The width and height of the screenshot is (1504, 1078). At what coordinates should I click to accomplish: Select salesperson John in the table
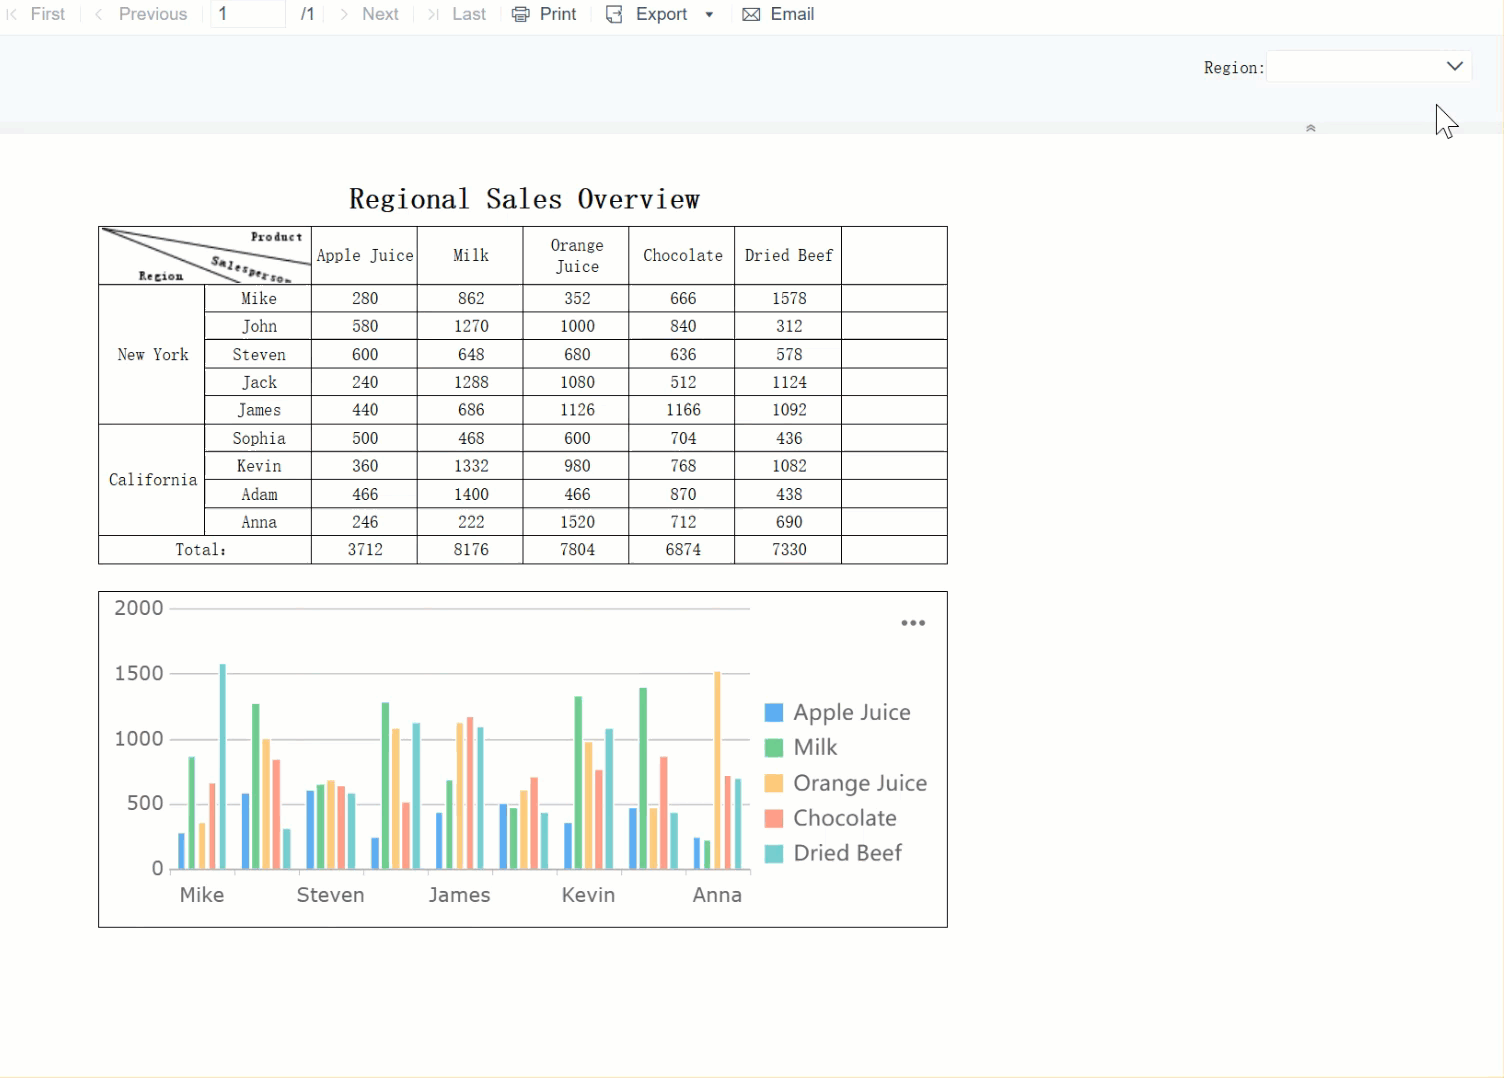pos(259,326)
